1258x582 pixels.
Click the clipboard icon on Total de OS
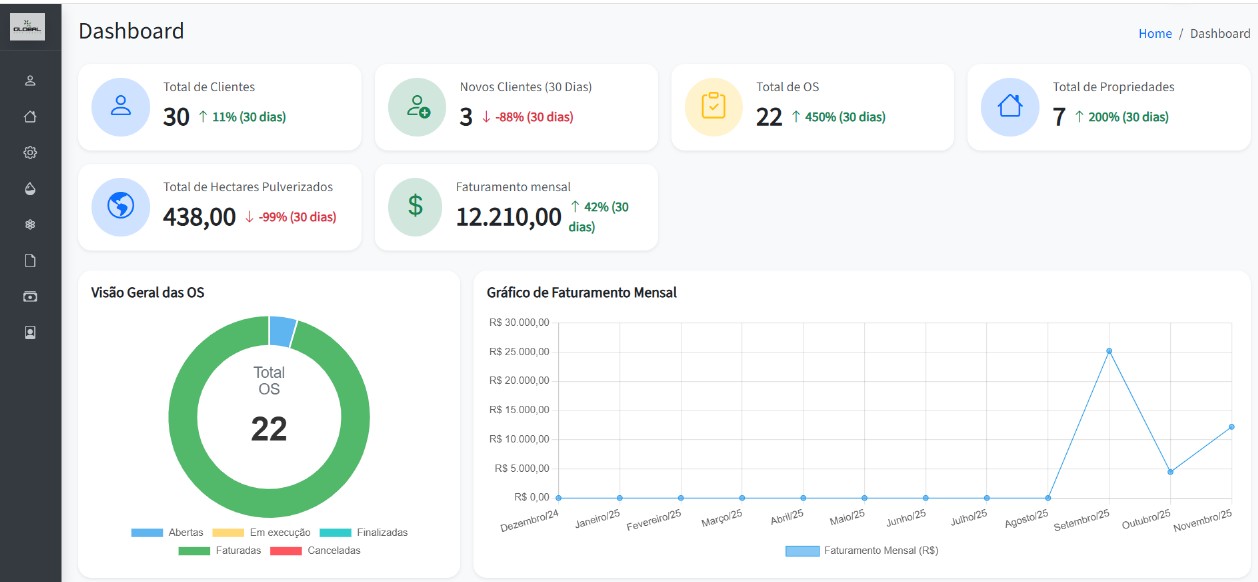tap(713, 106)
